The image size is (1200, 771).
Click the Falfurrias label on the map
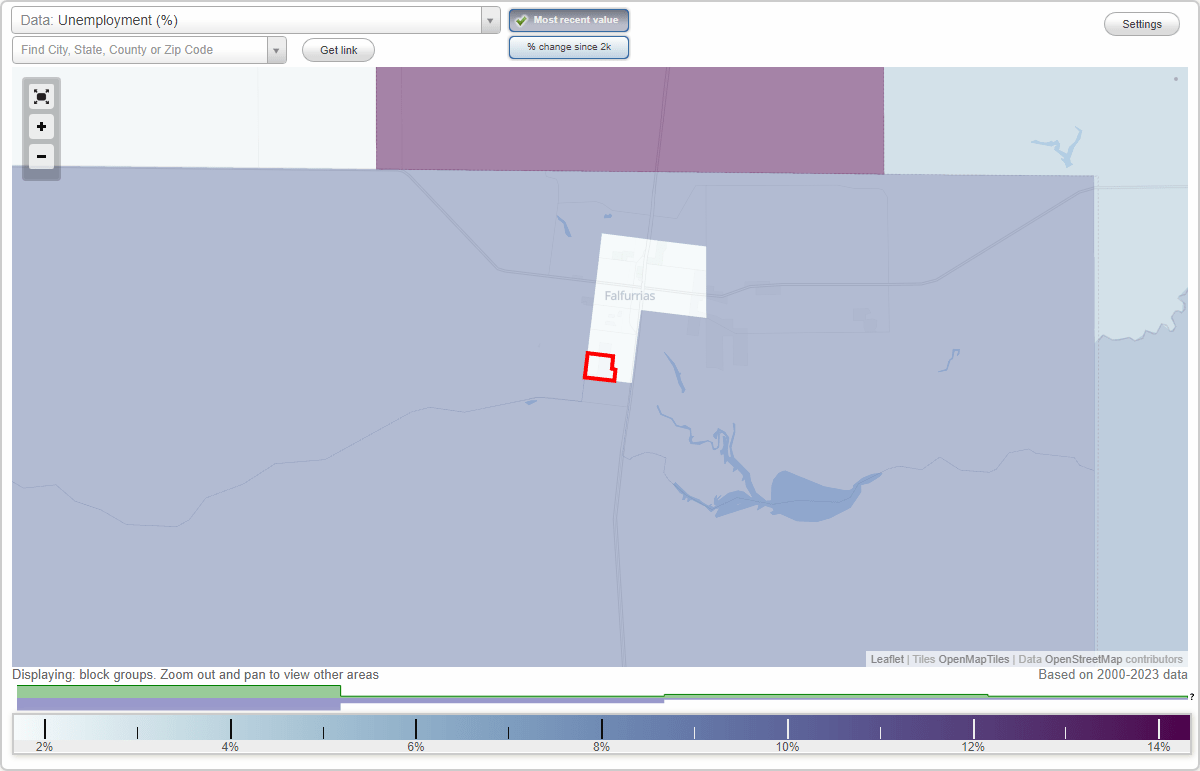click(x=630, y=296)
